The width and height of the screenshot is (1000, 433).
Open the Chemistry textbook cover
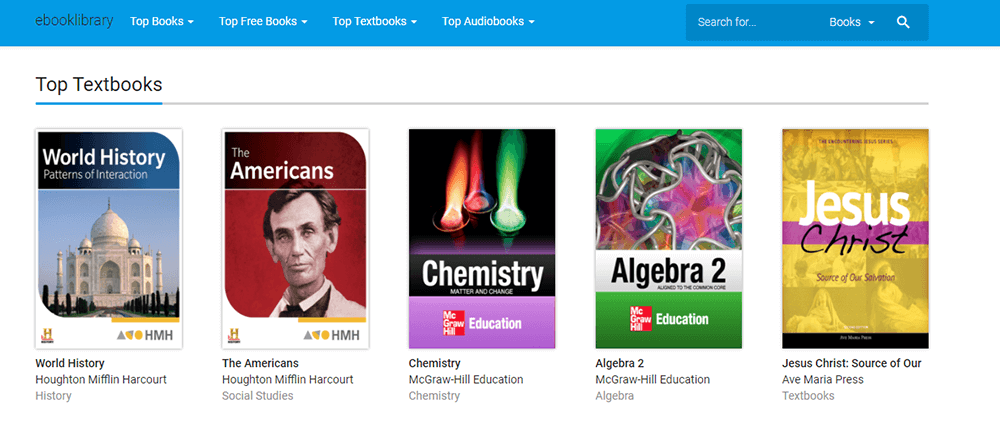click(x=482, y=239)
